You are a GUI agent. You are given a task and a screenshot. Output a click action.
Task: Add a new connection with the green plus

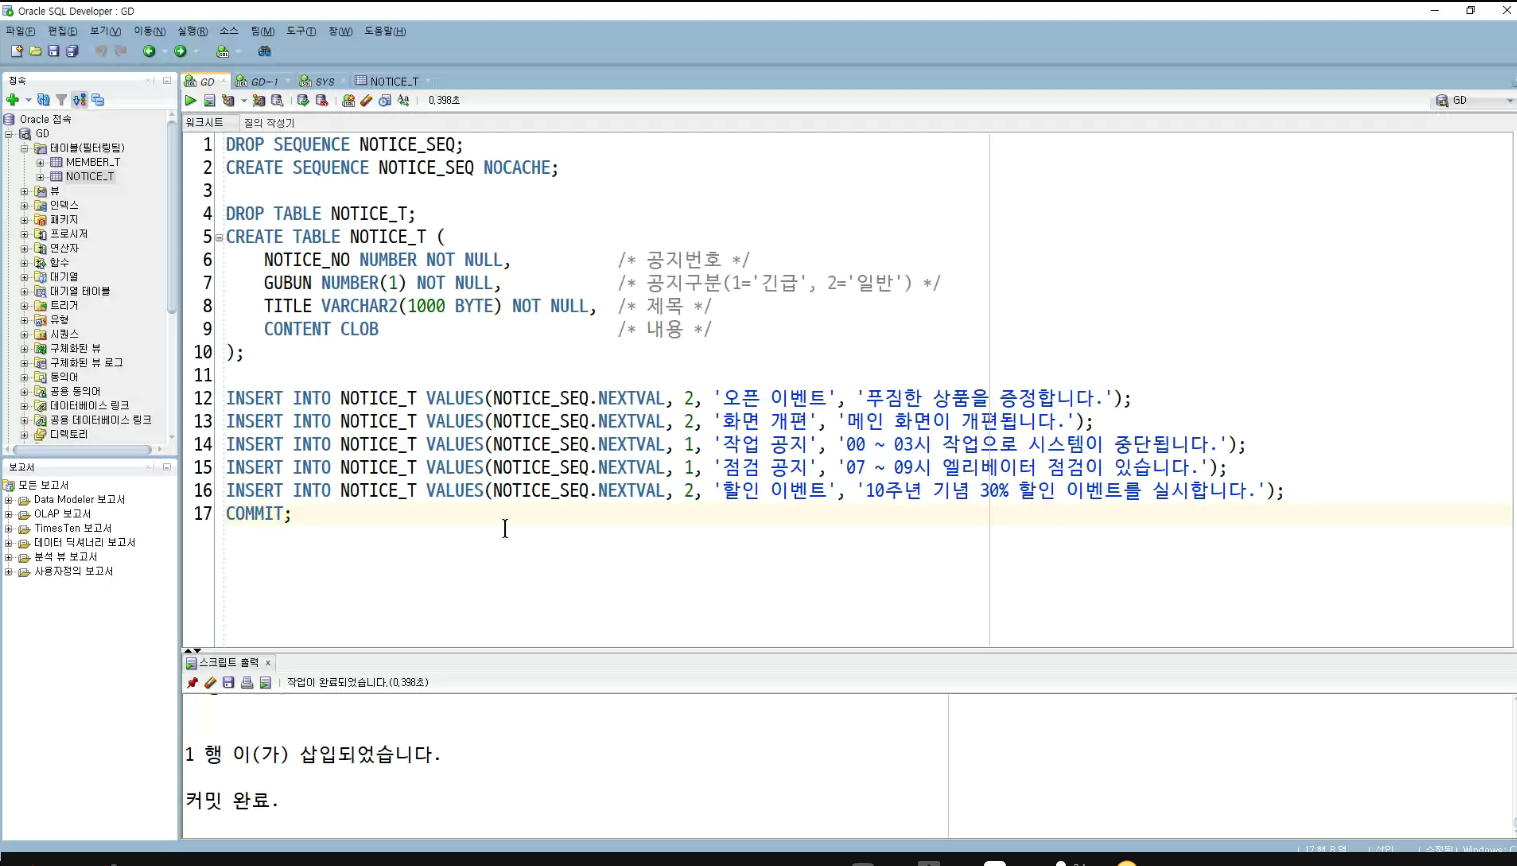12,99
